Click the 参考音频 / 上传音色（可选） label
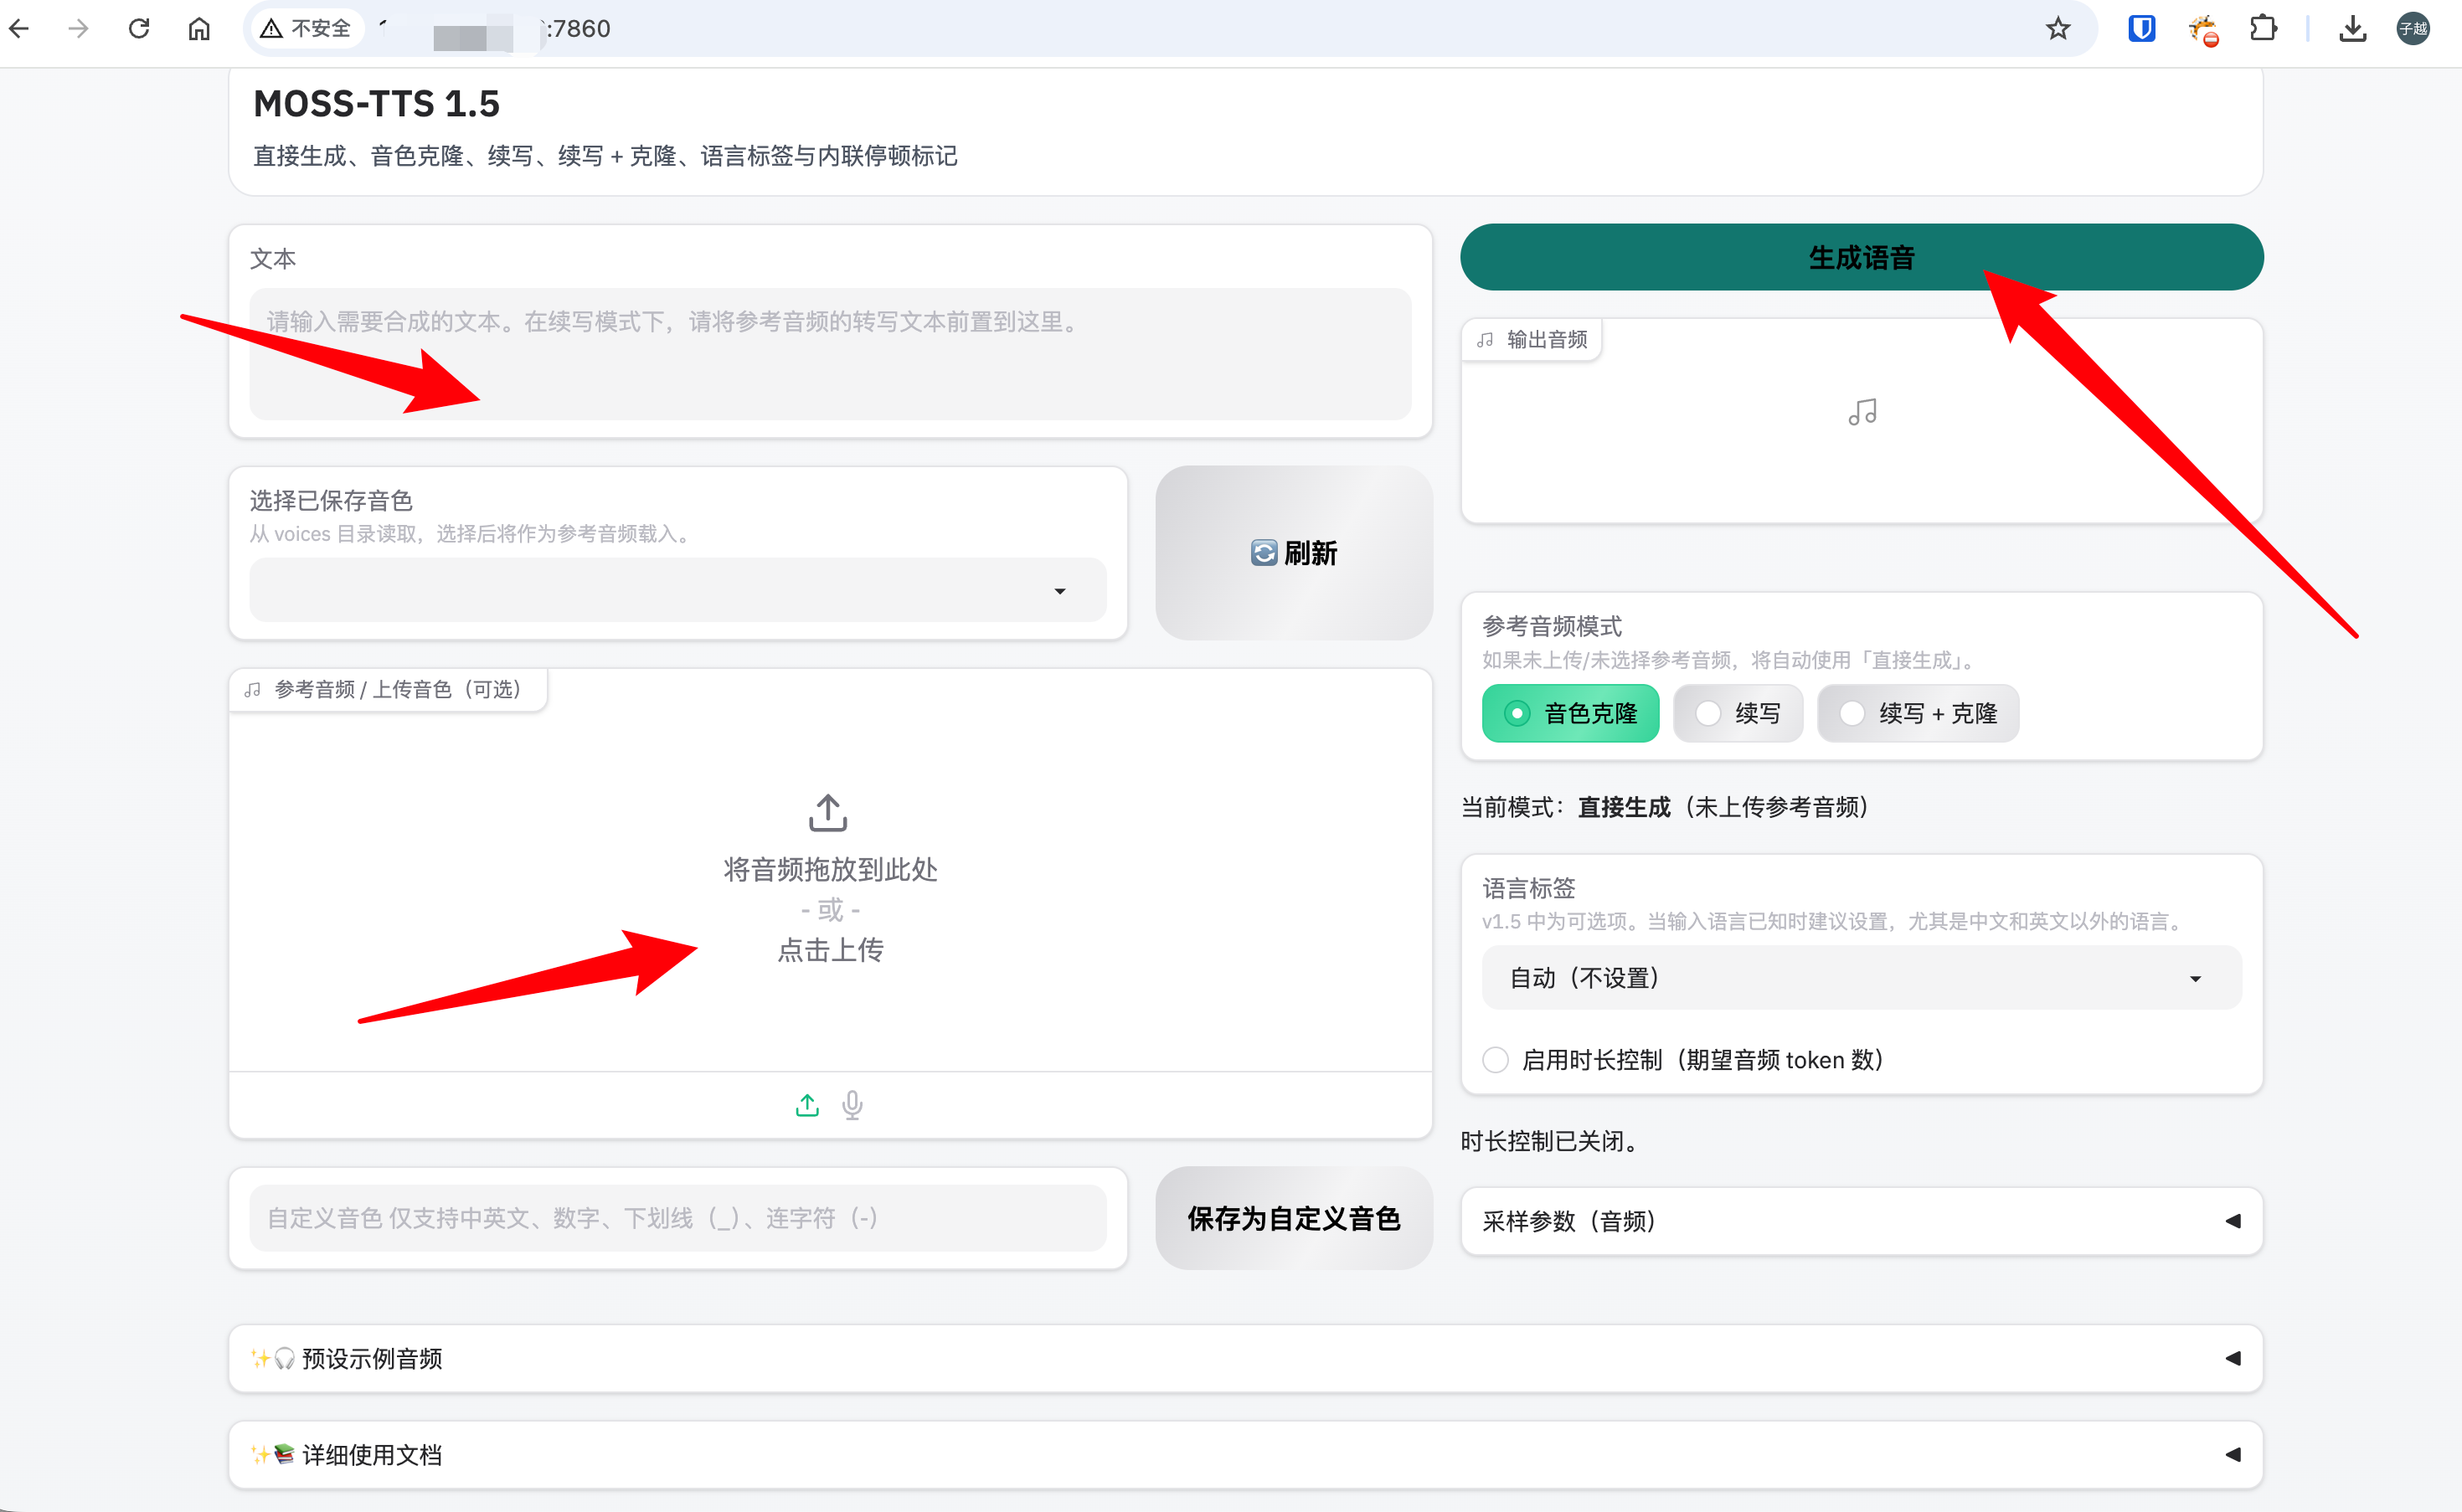Screen dimensions: 2462x1512 (x=388, y=689)
